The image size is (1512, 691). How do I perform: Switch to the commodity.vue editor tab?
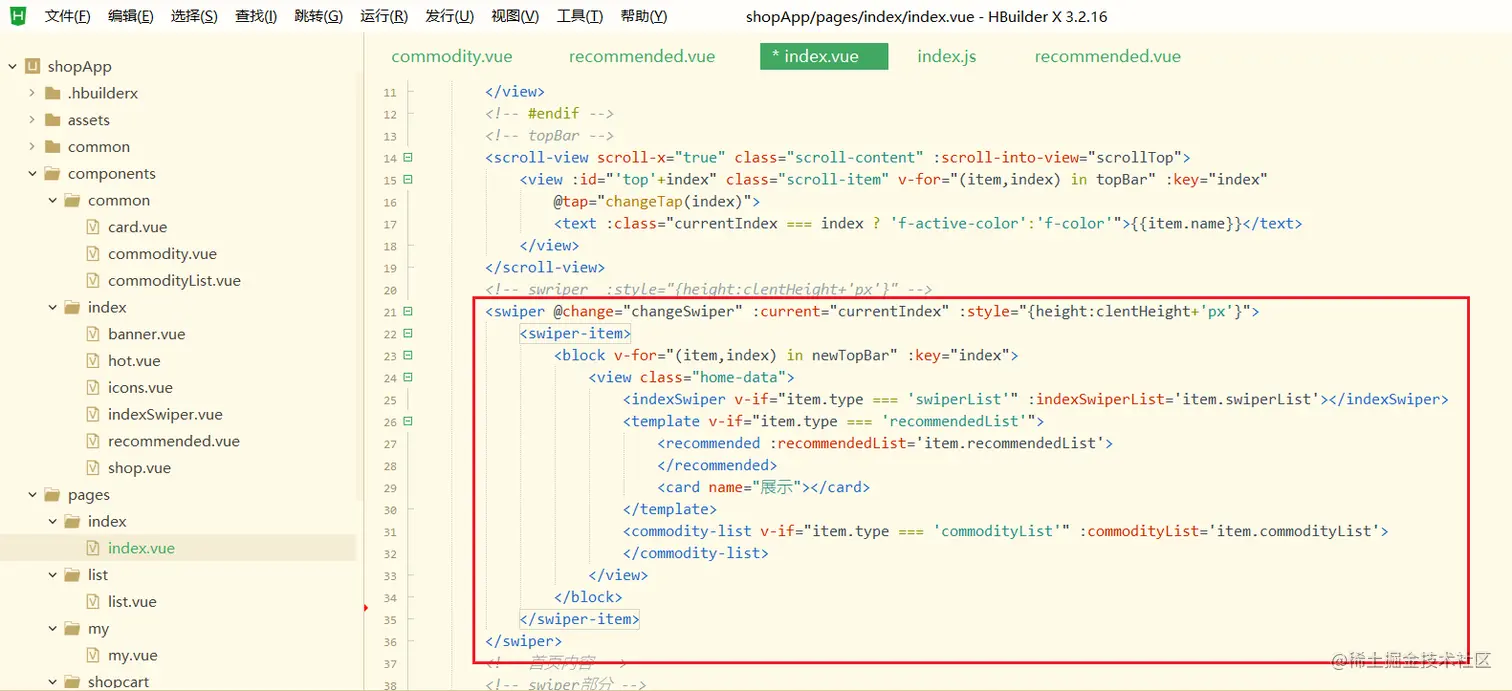(x=452, y=56)
